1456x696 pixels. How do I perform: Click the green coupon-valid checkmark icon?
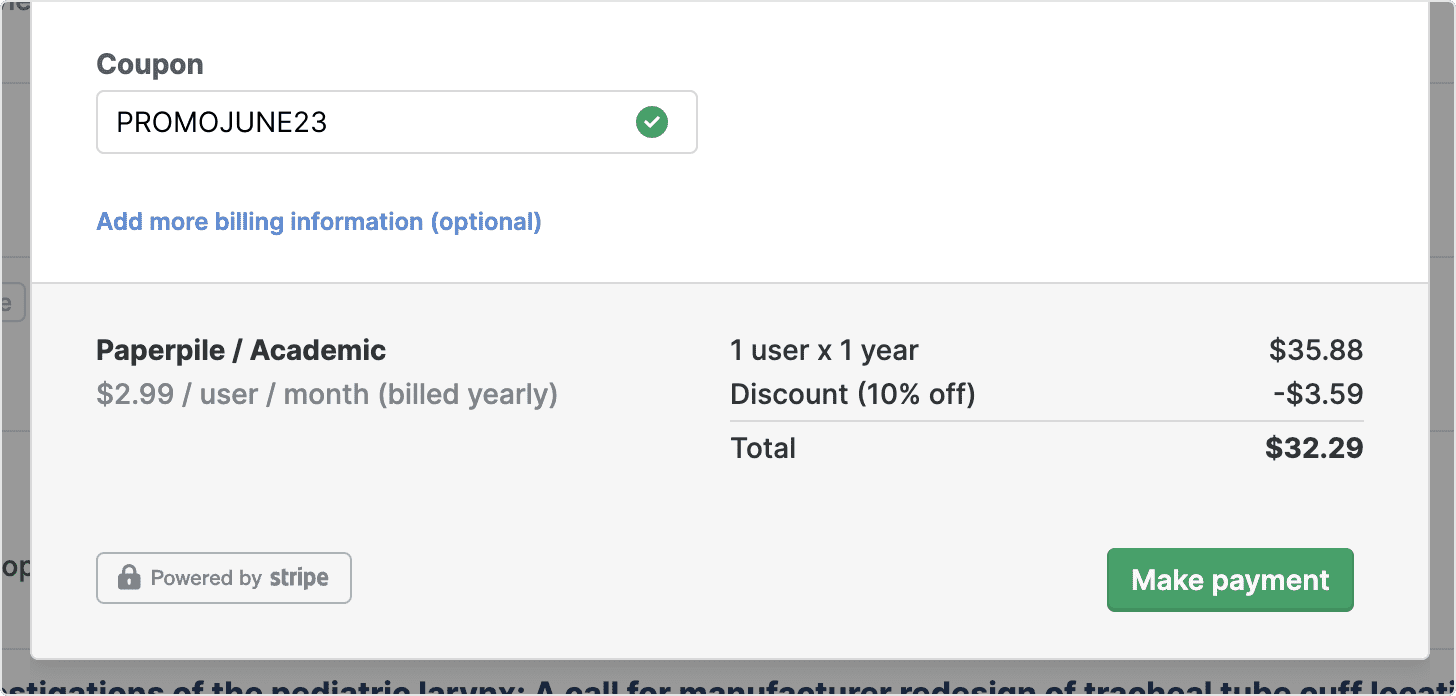[652, 123]
